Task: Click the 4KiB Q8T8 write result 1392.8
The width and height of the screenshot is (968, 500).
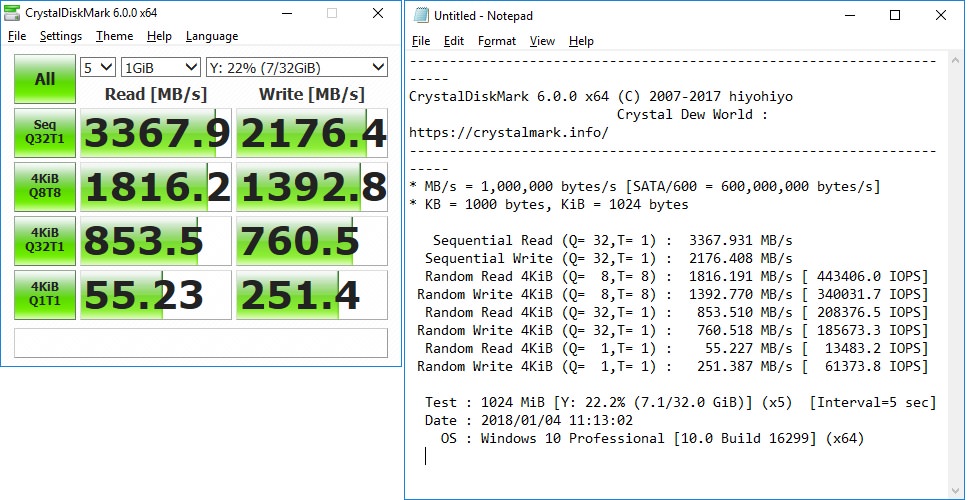Action: click(312, 186)
